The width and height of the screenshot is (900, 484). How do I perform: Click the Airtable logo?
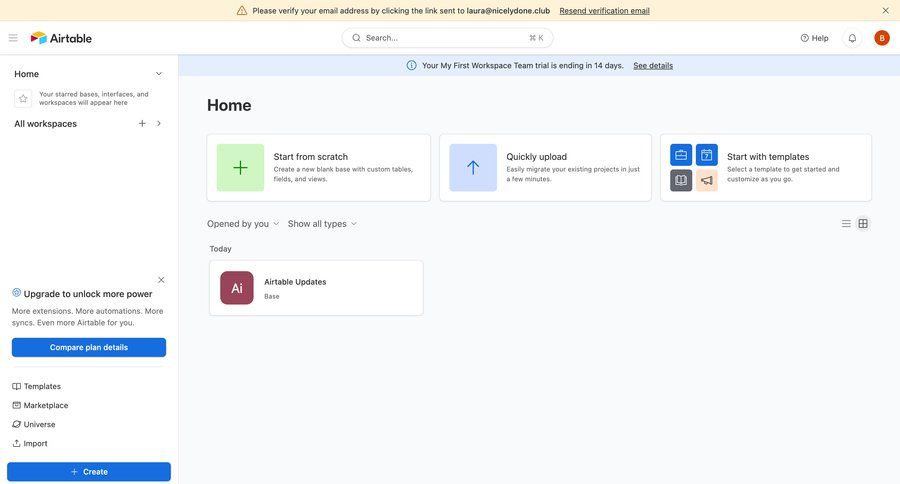61,38
